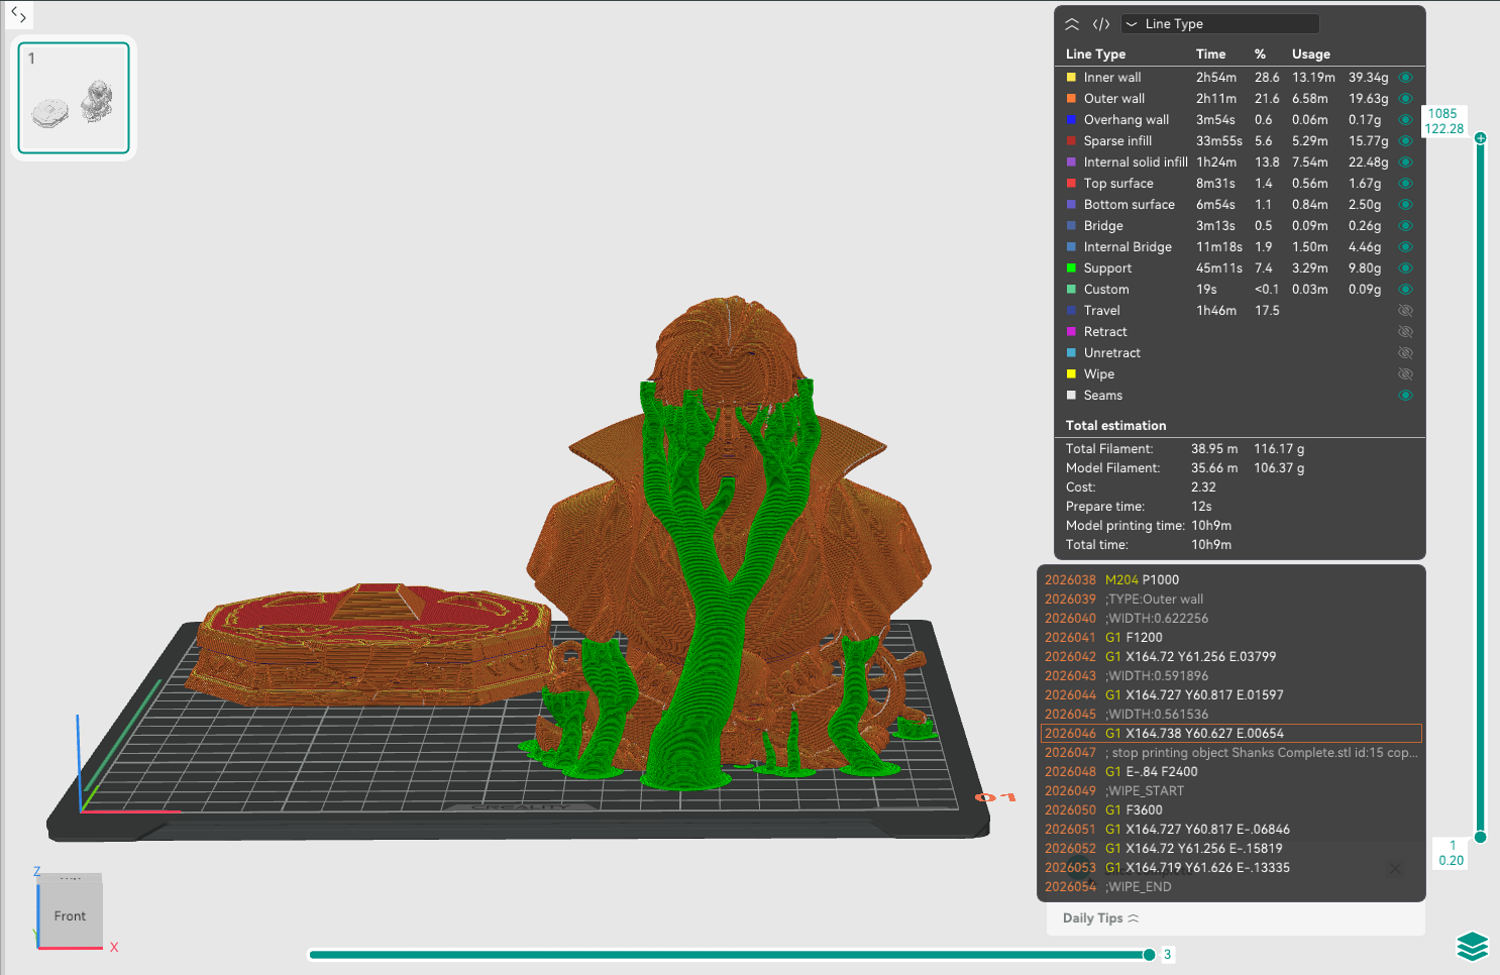Click the code brackets icon in legend header
The width and height of the screenshot is (1500, 975).
point(1101,24)
